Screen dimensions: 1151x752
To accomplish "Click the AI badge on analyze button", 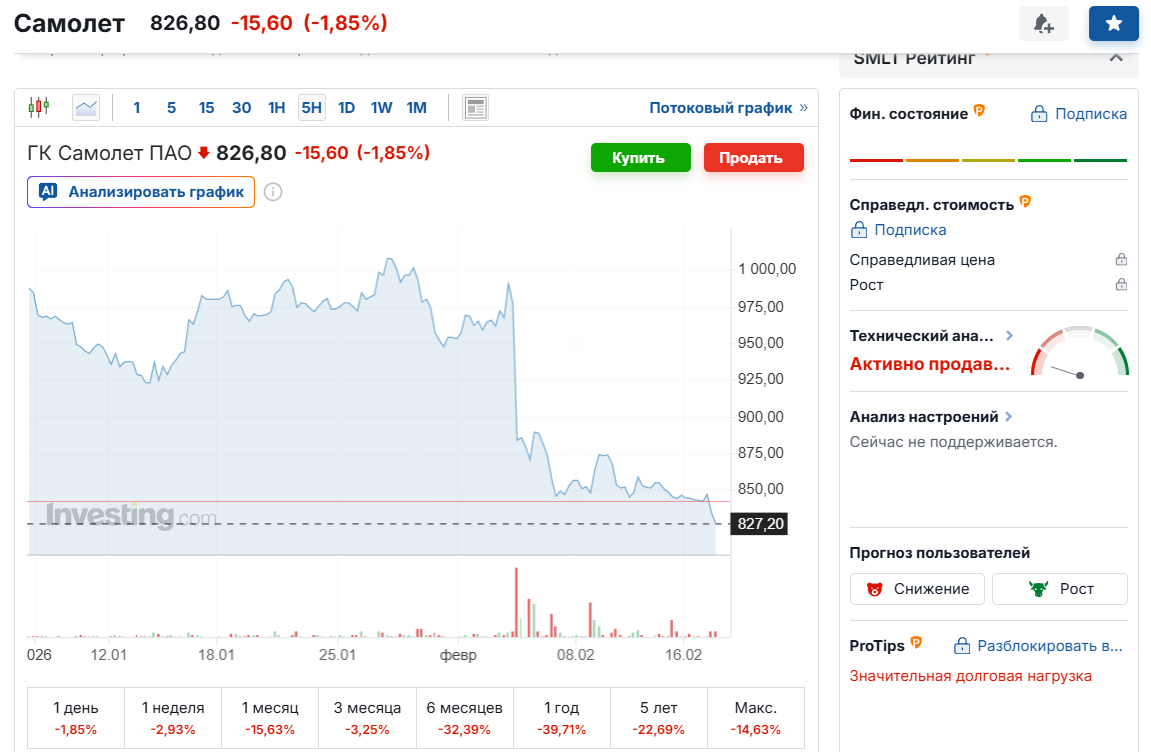I will pyautogui.click(x=48, y=192).
